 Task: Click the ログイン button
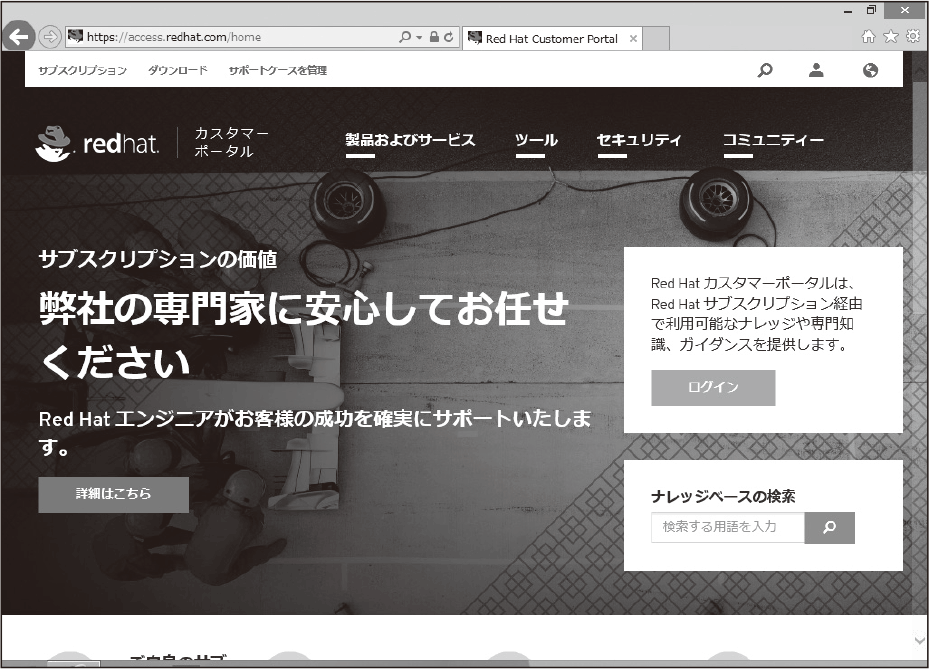coord(713,388)
